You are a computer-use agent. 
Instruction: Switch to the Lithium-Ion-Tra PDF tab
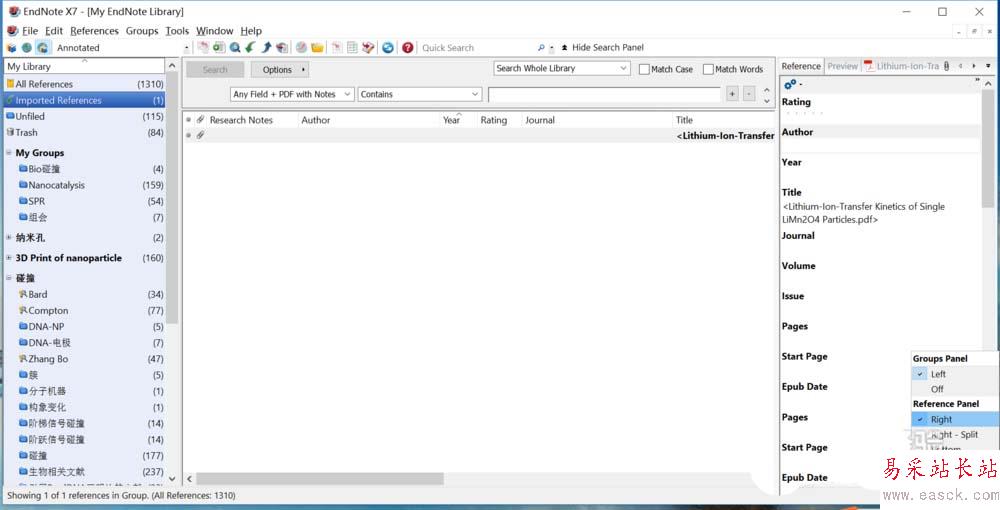click(902, 66)
